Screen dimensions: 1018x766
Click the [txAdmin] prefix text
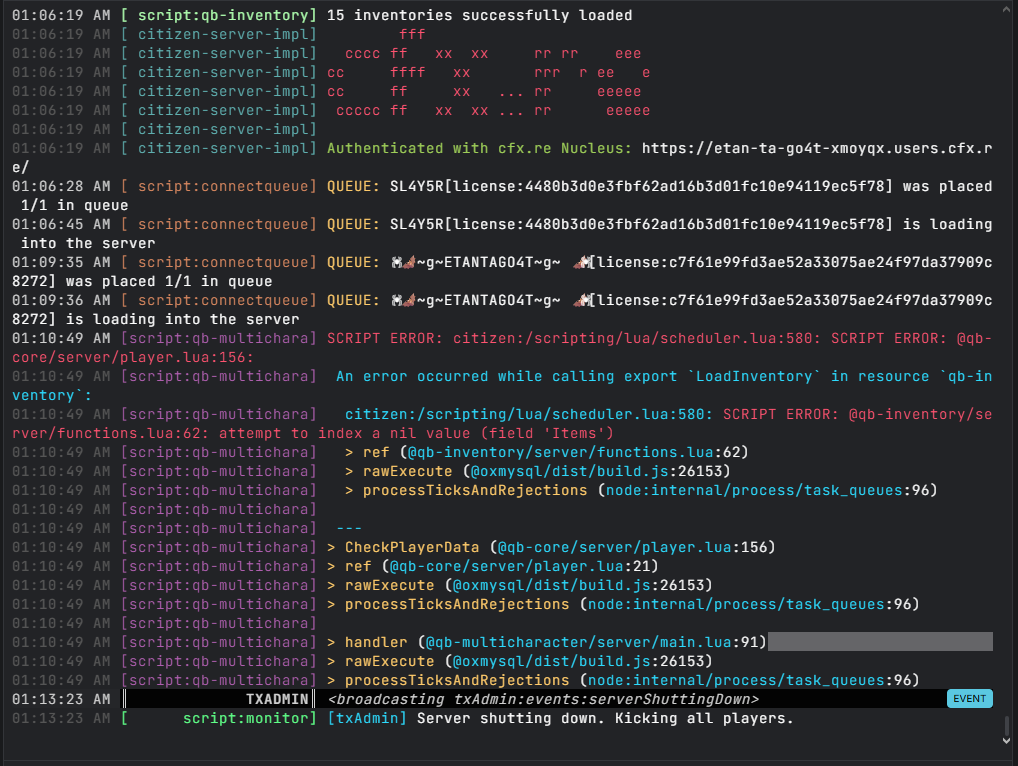367,718
